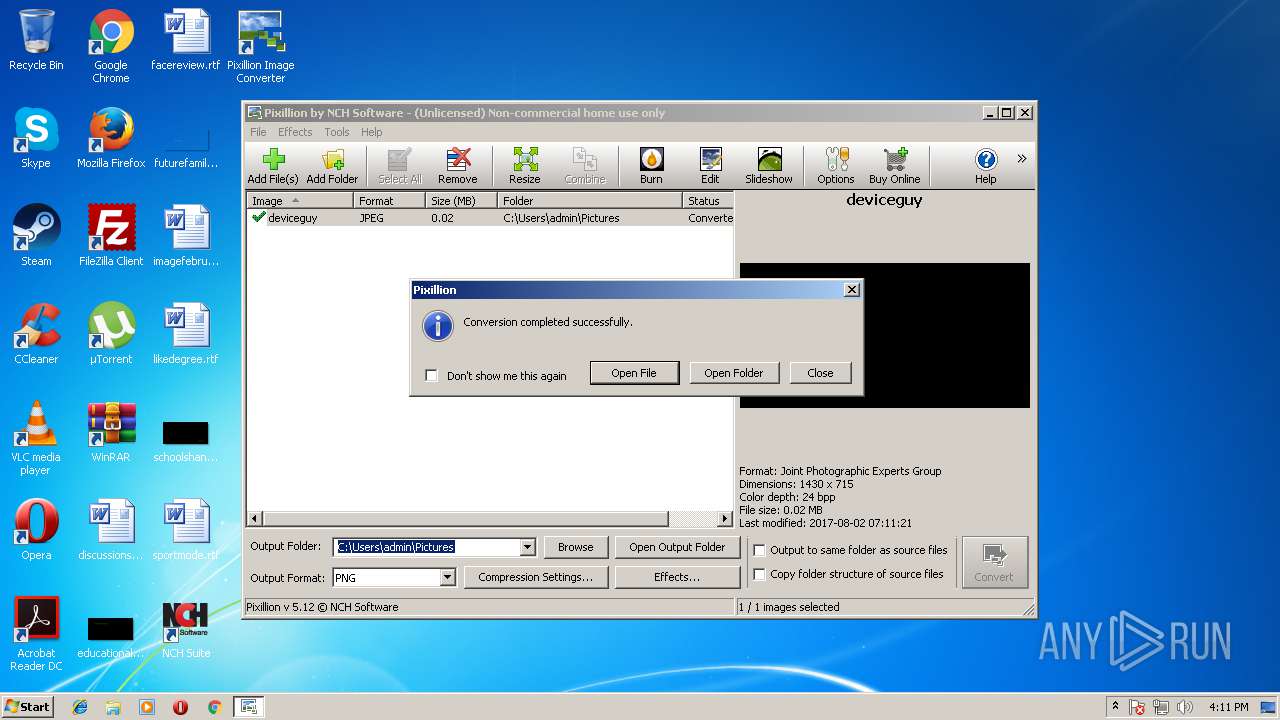The width and height of the screenshot is (1280, 720).
Task: Open the Help toolbar icon
Action: pyautogui.click(x=986, y=166)
